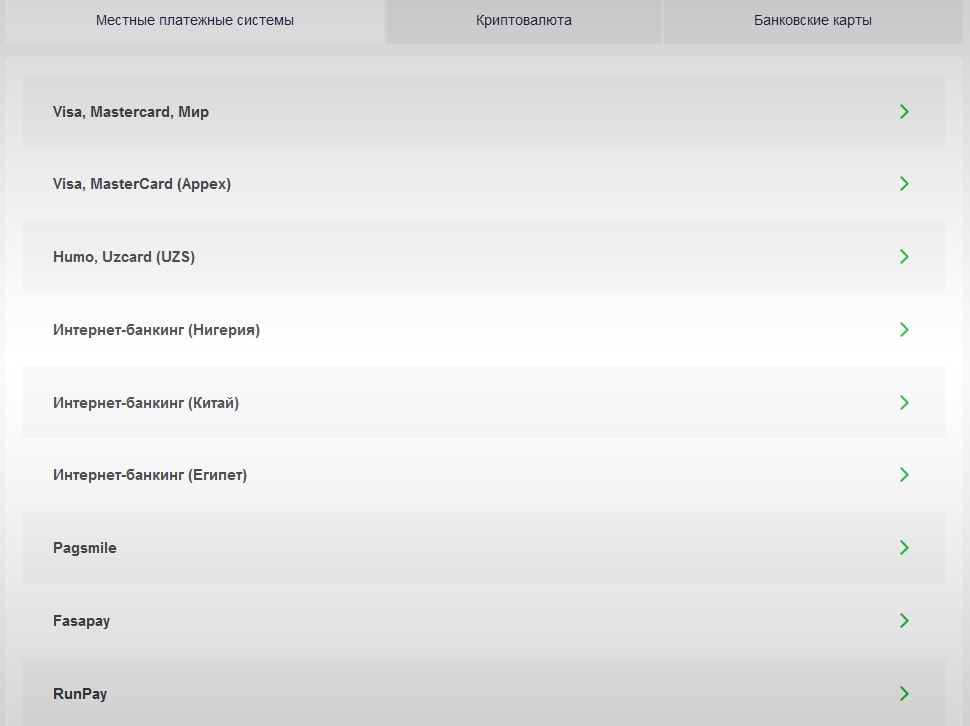Click the chevron beside Интернет-банкинг (Египет)
Screen dimensions: 970x726
tap(904, 475)
